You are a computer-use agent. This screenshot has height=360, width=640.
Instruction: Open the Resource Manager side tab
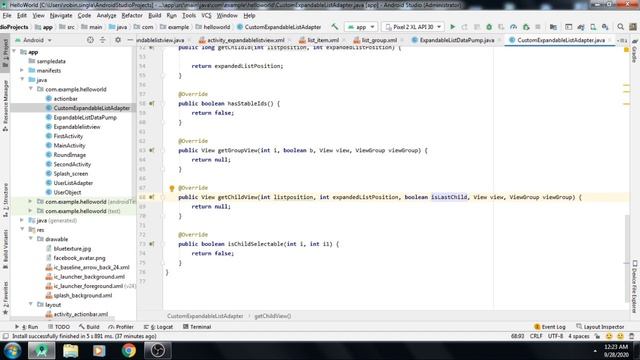point(5,106)
